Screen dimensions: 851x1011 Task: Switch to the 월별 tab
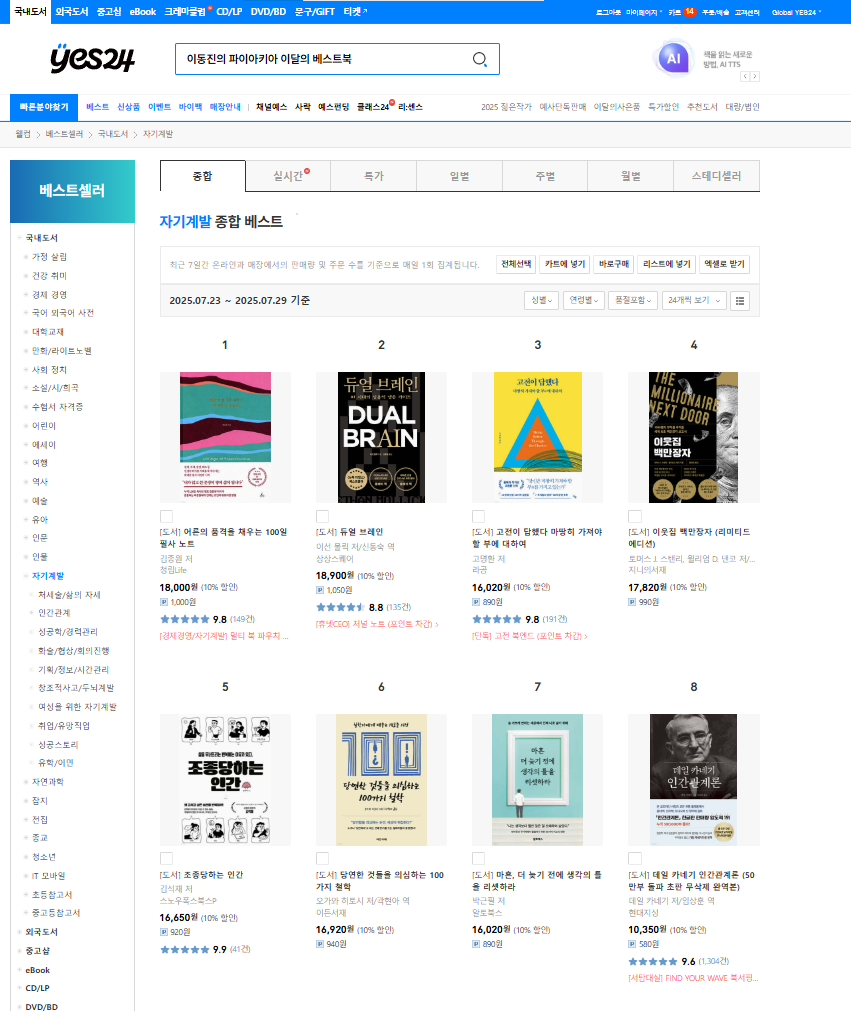631,176
